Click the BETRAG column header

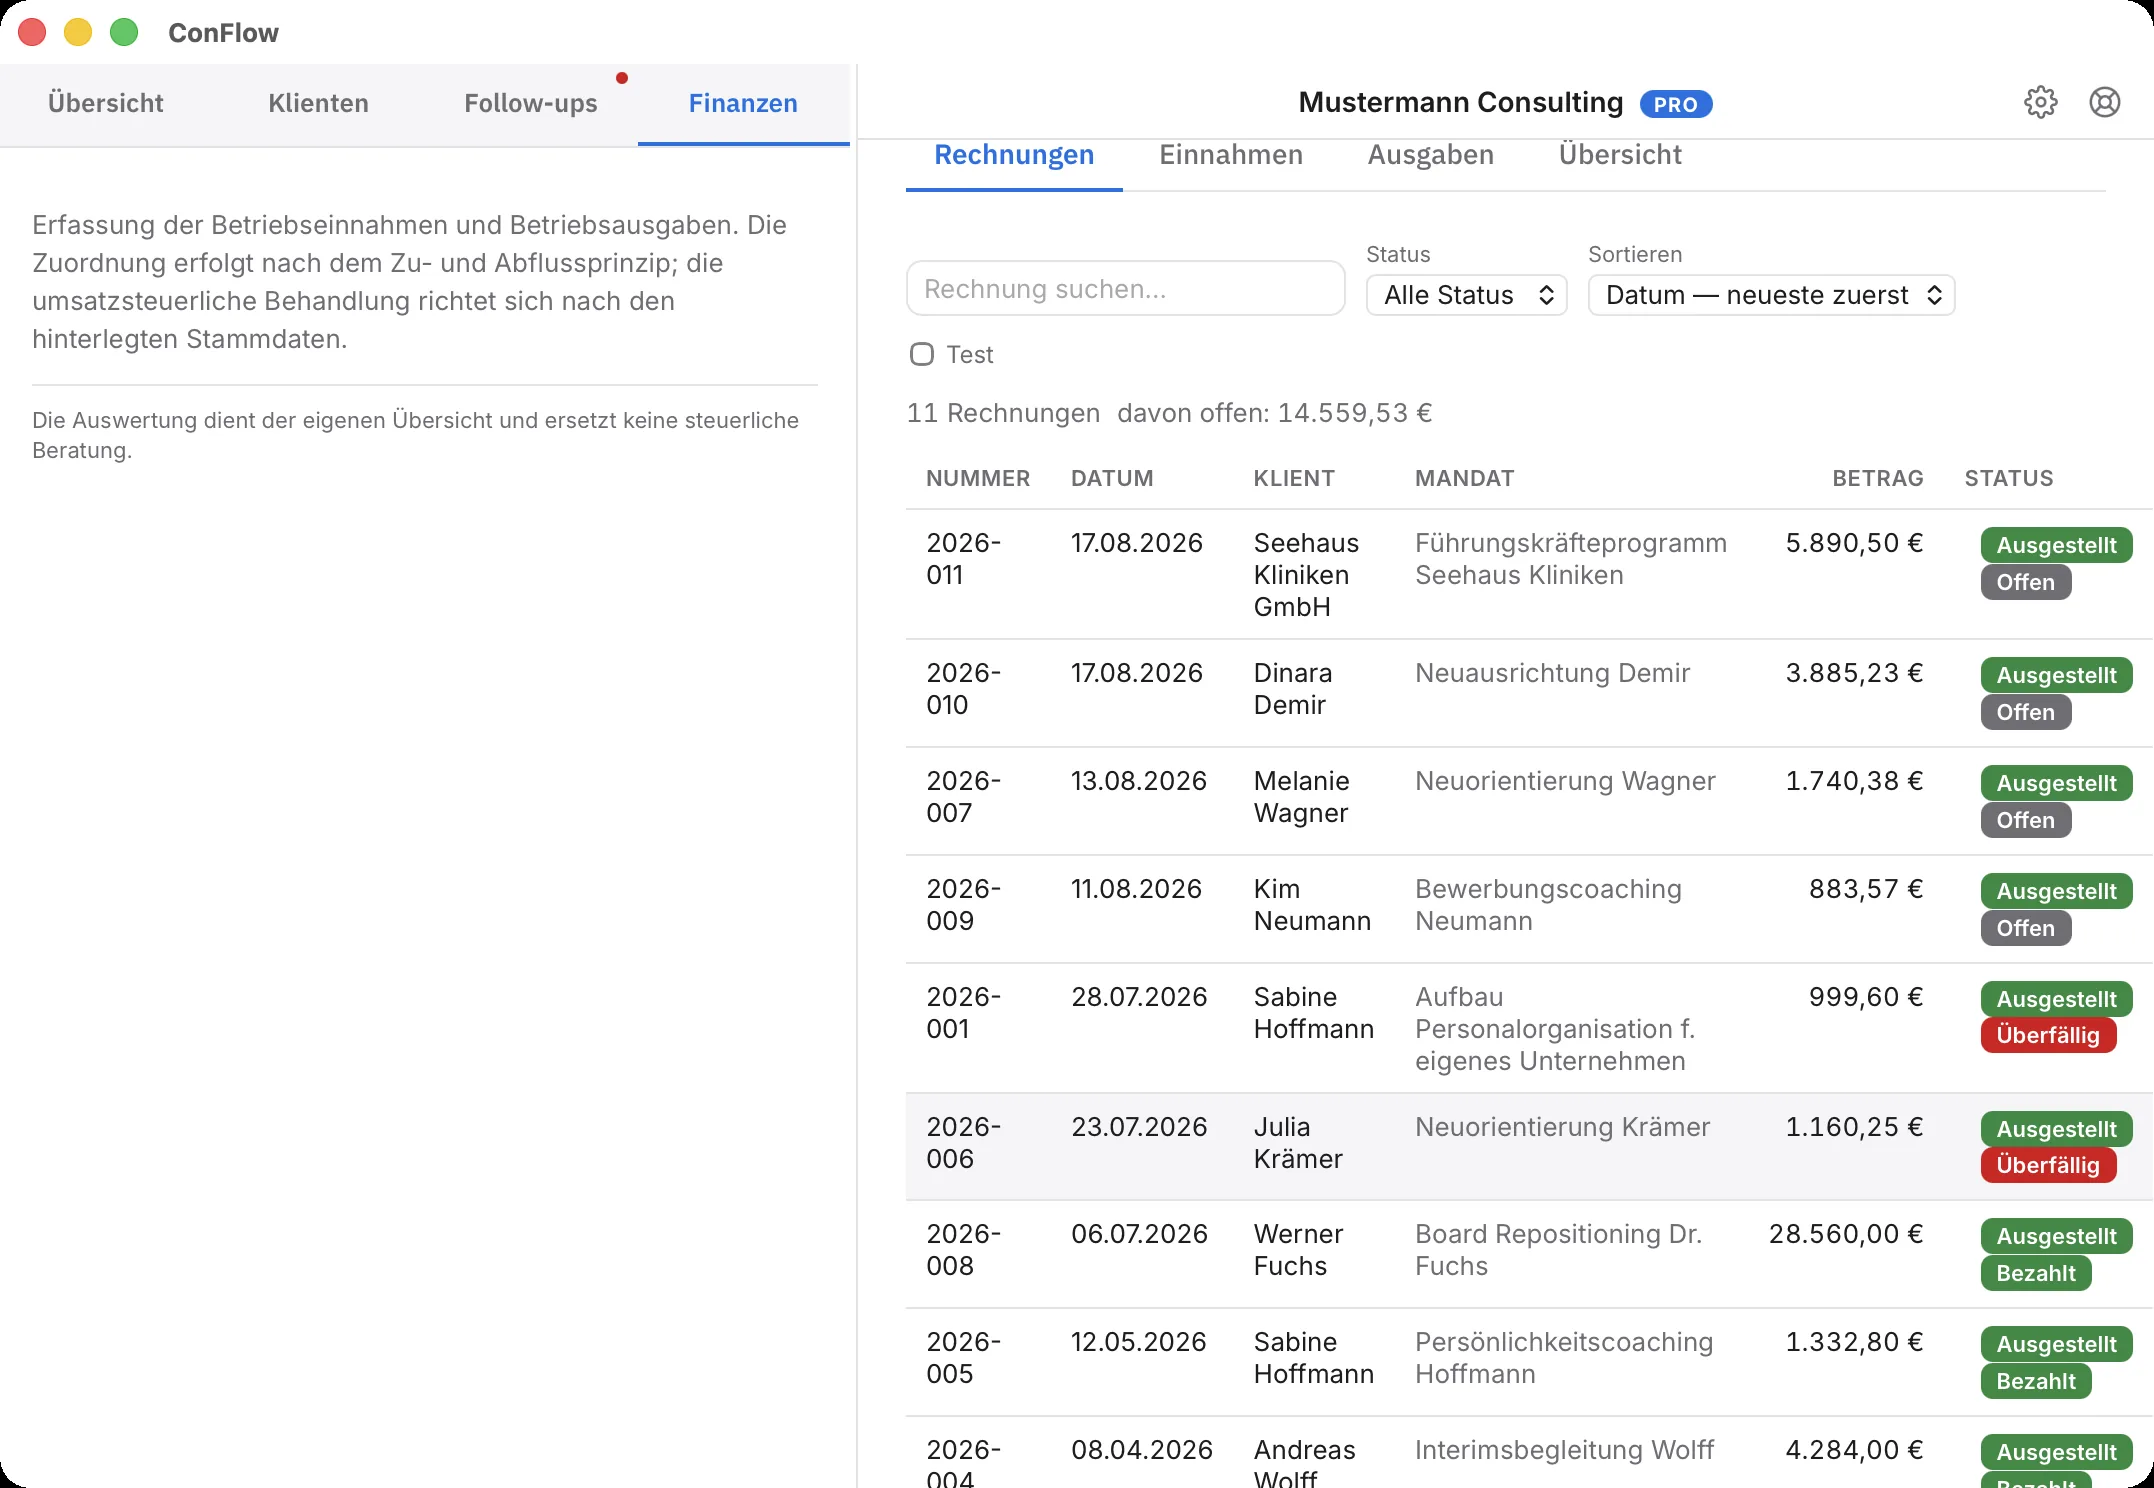click(1877, 478)
